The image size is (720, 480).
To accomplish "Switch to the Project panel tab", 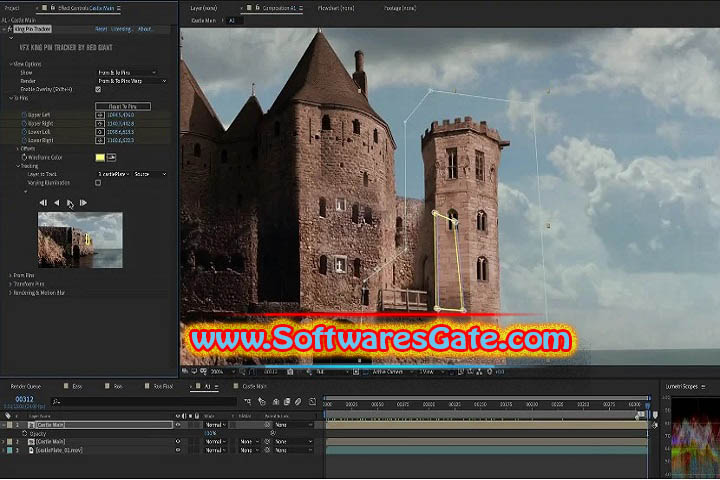I will pyautogui.click(x=12, y=8).
